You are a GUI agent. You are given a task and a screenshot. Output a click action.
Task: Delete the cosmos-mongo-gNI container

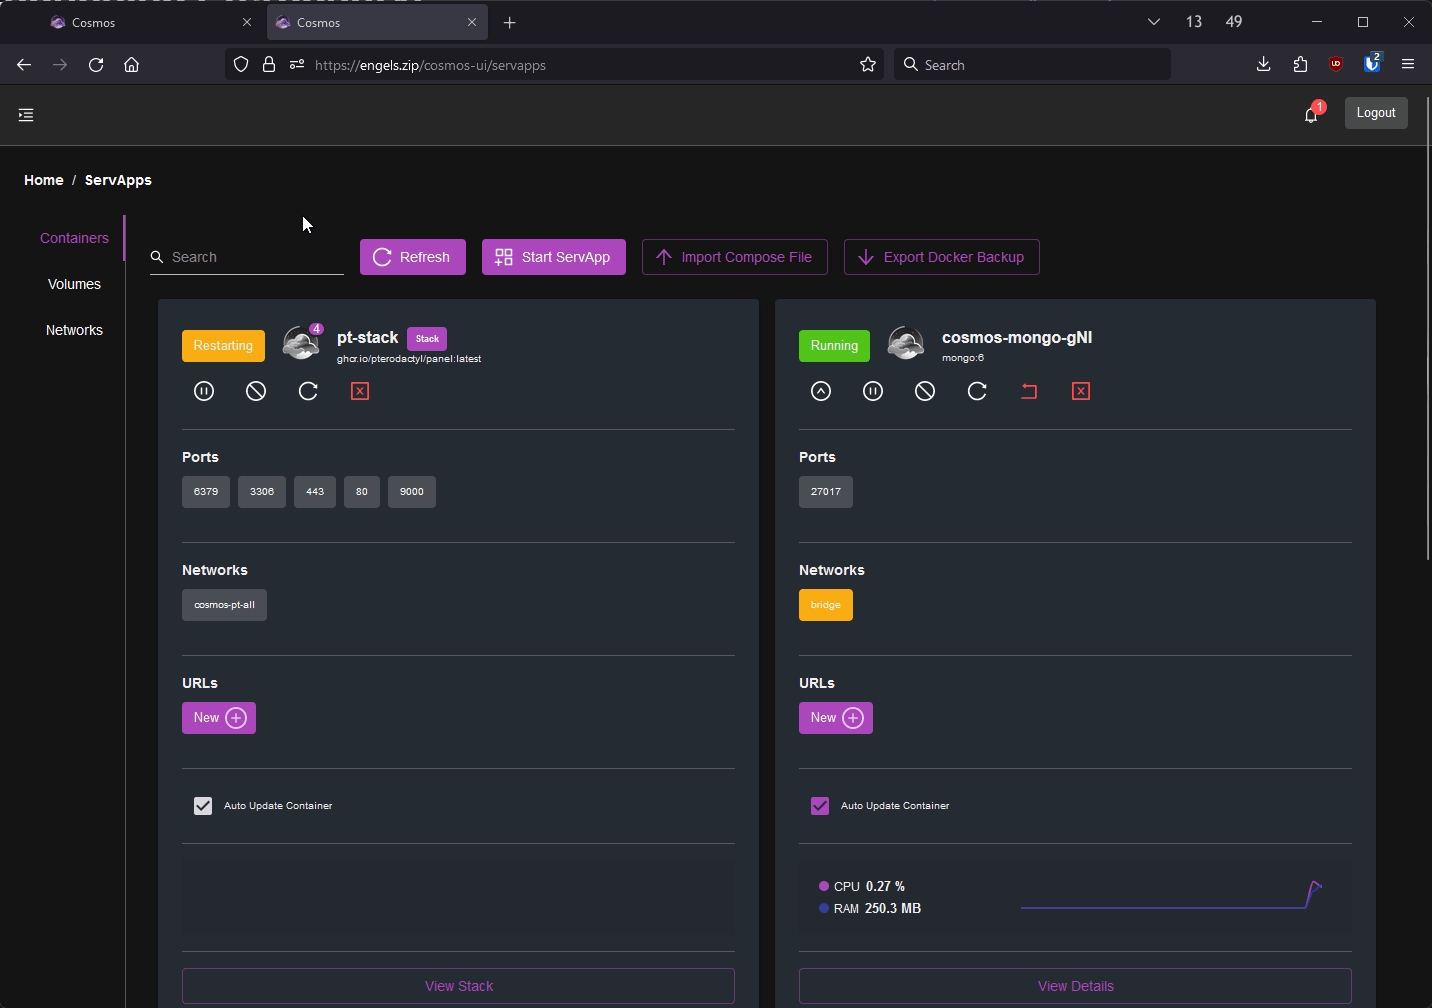click(x=1081, y=391)
